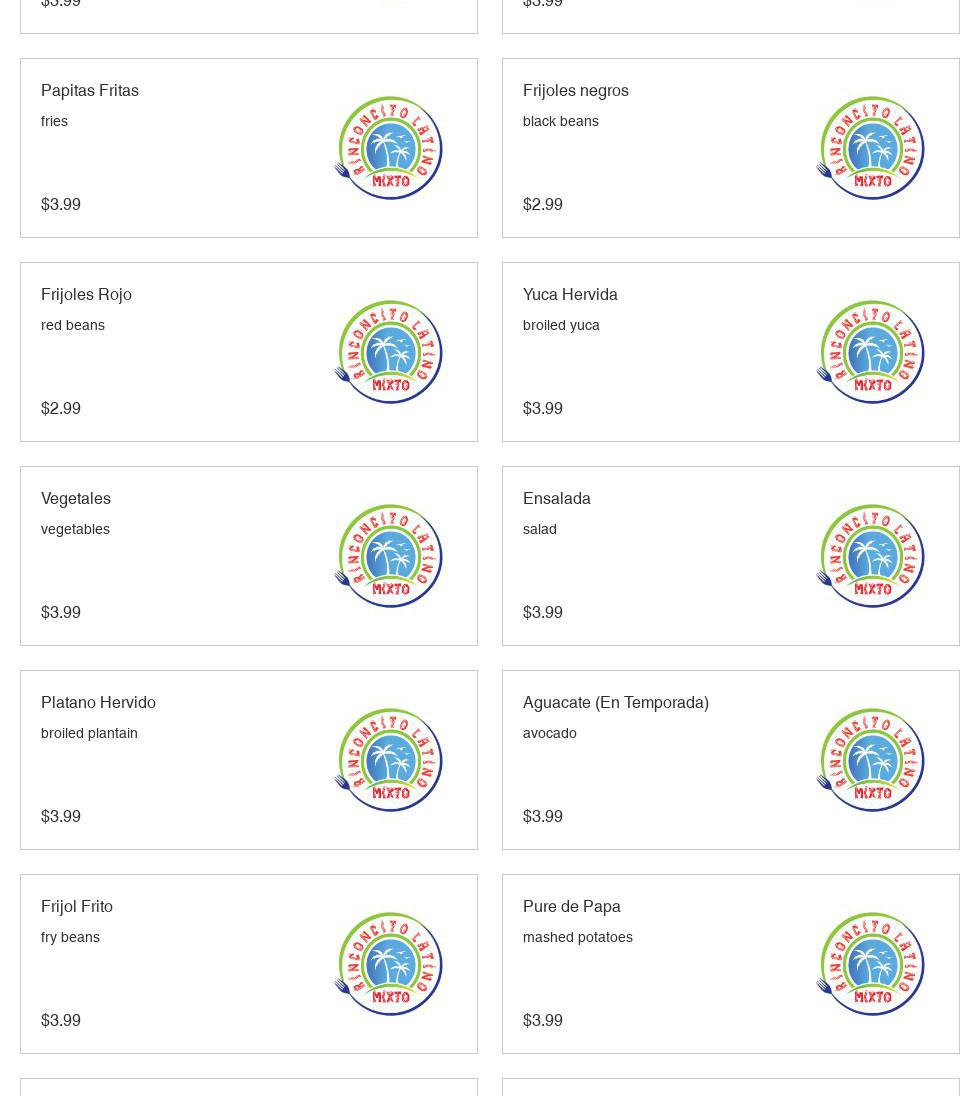The height and width of the screenshot is (1096, 965).
Task: Click the Vegetales item title
Action: (76, 498)
